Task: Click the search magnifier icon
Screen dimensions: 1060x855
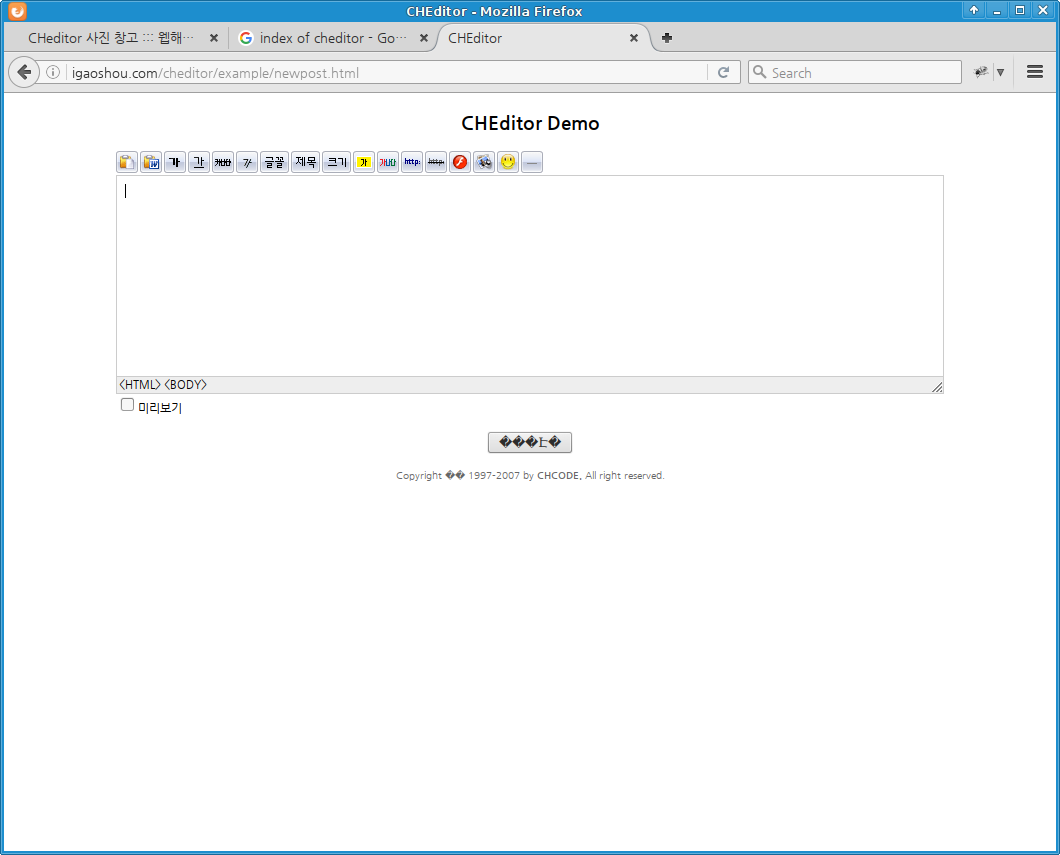Action: (x=760, y=72)
